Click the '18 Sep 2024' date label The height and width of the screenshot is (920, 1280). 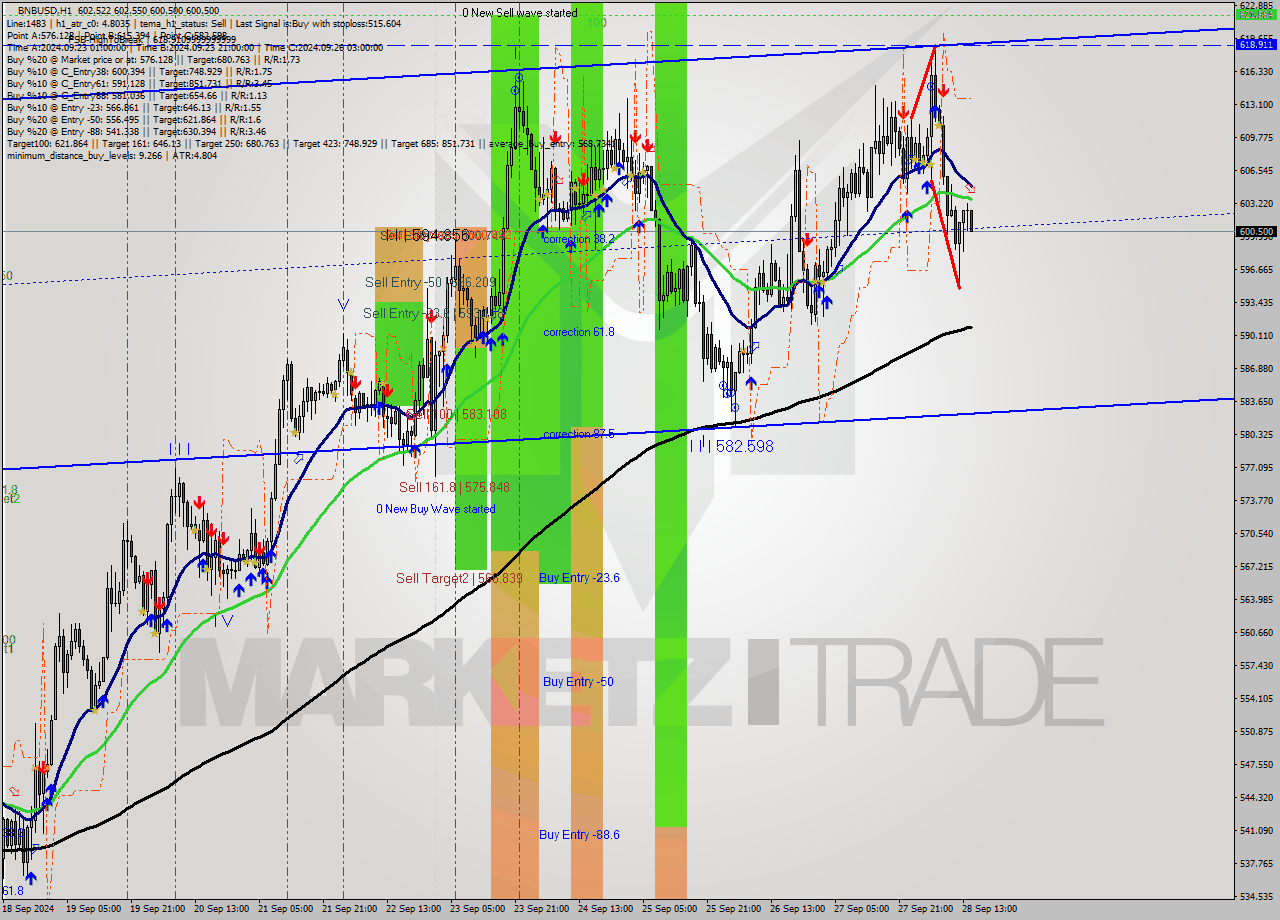(x=28, y=909)
